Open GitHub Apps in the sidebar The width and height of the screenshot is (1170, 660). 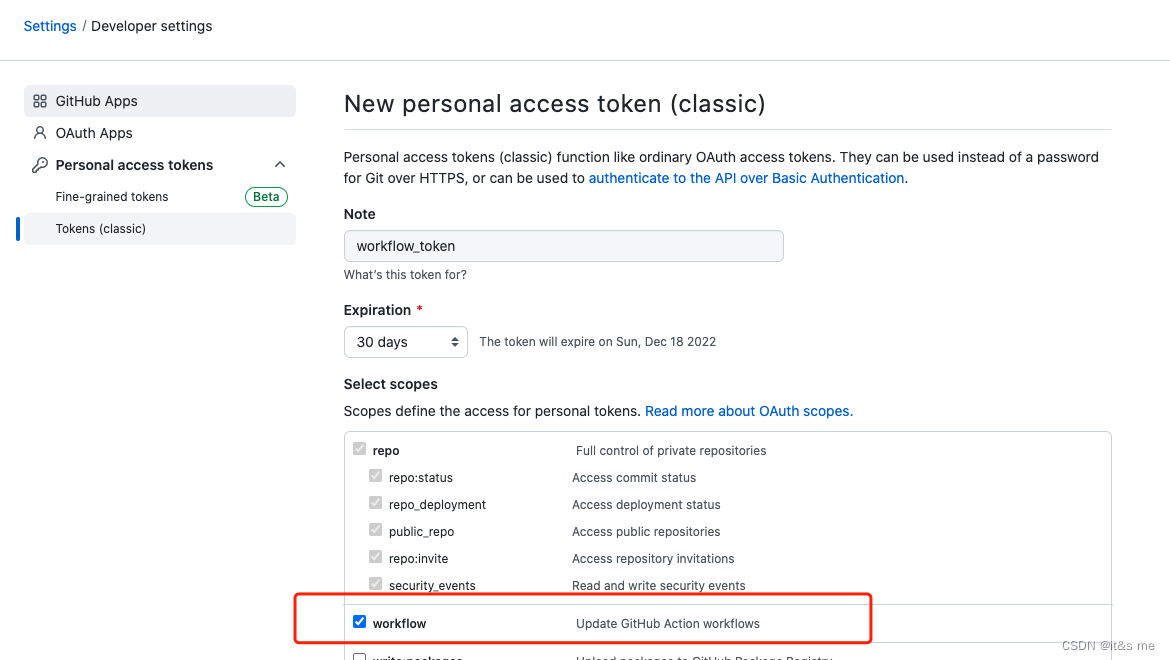[x=160, y=101]
